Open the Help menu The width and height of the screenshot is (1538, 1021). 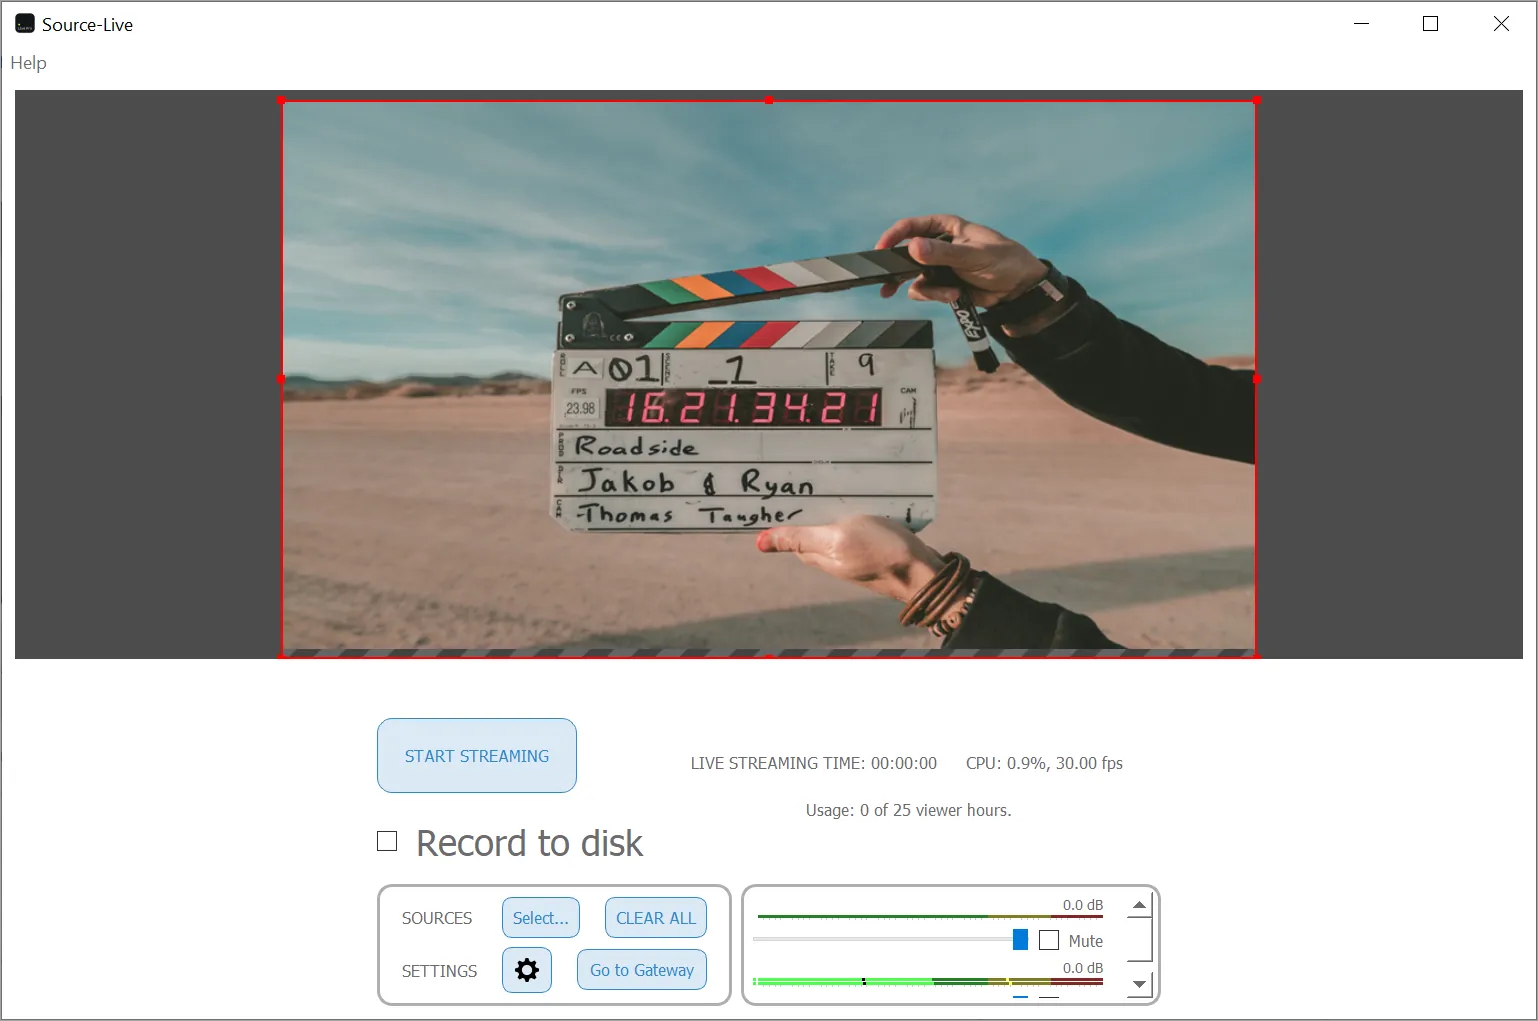(28, 63)
